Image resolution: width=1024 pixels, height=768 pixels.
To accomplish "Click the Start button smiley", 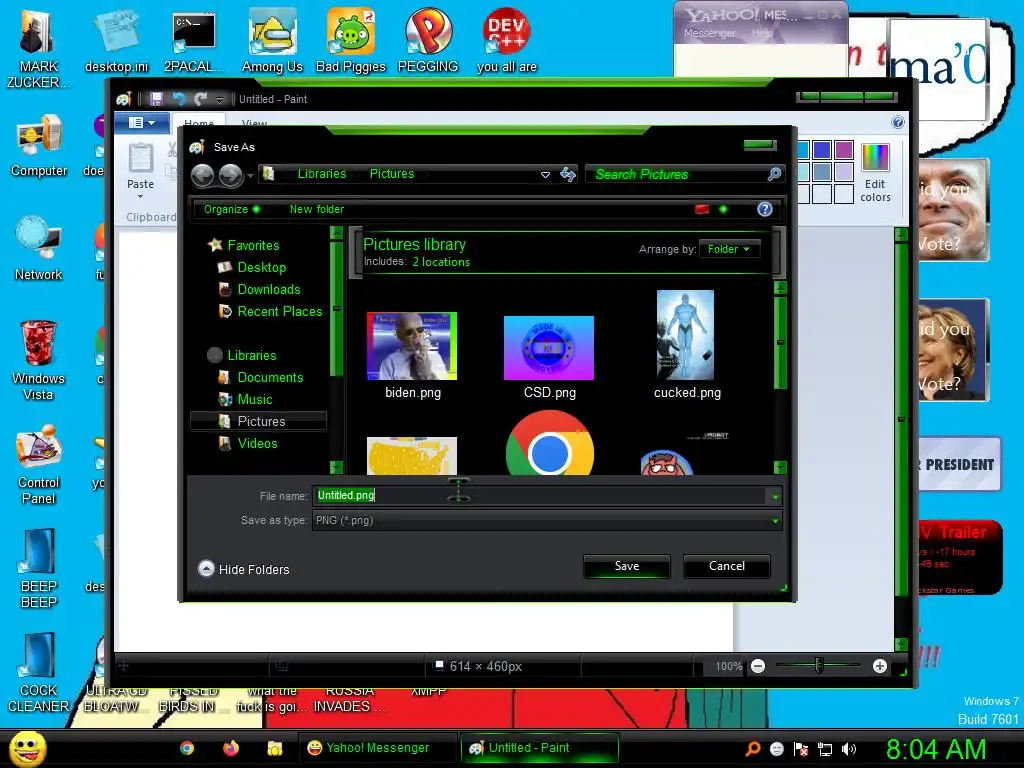I will [27, 748].
